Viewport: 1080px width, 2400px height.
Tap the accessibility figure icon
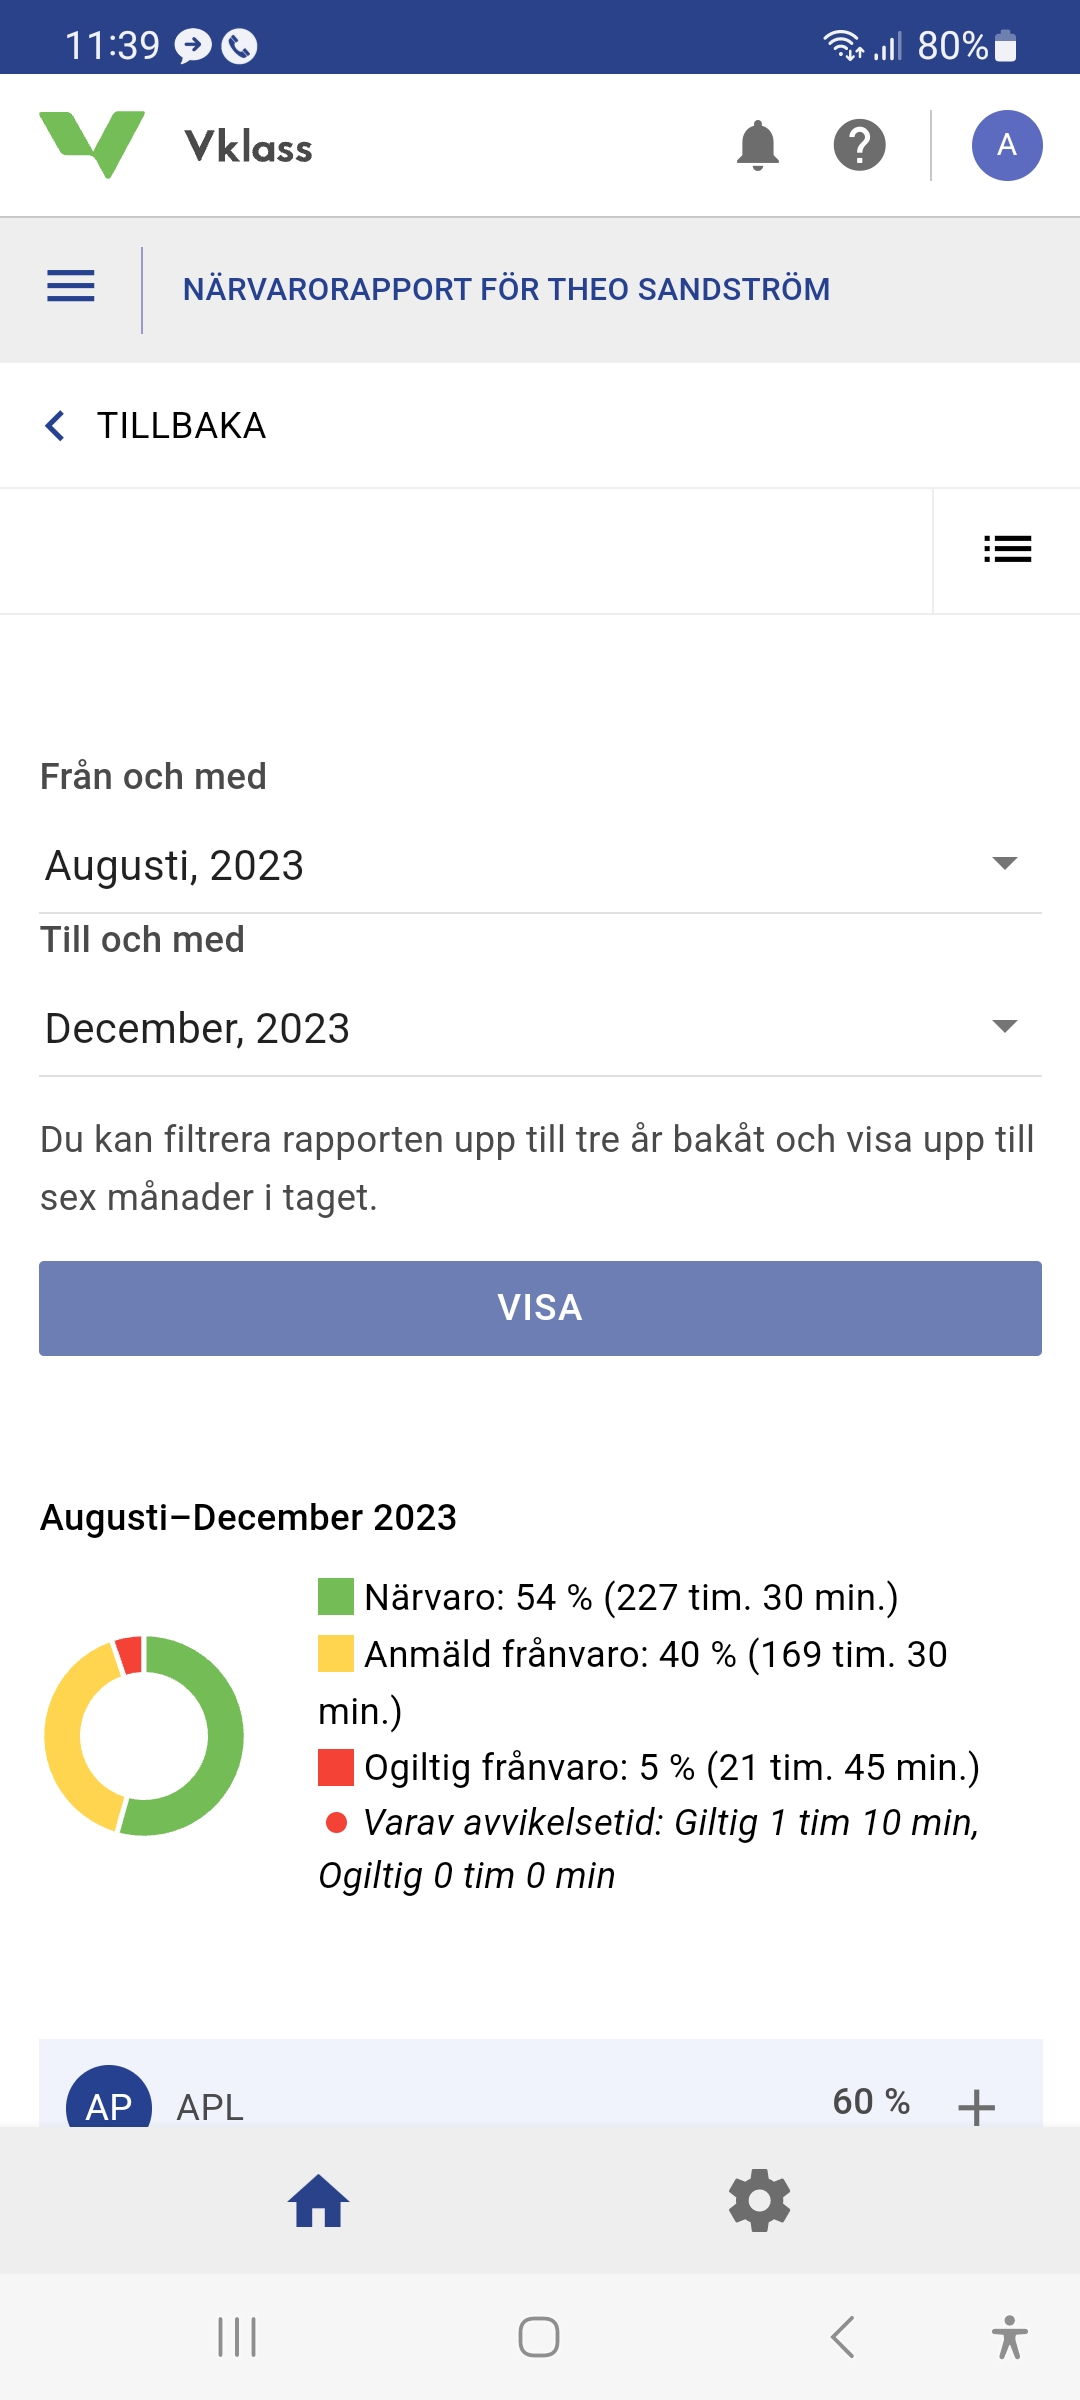(x=1009, y=2337)
